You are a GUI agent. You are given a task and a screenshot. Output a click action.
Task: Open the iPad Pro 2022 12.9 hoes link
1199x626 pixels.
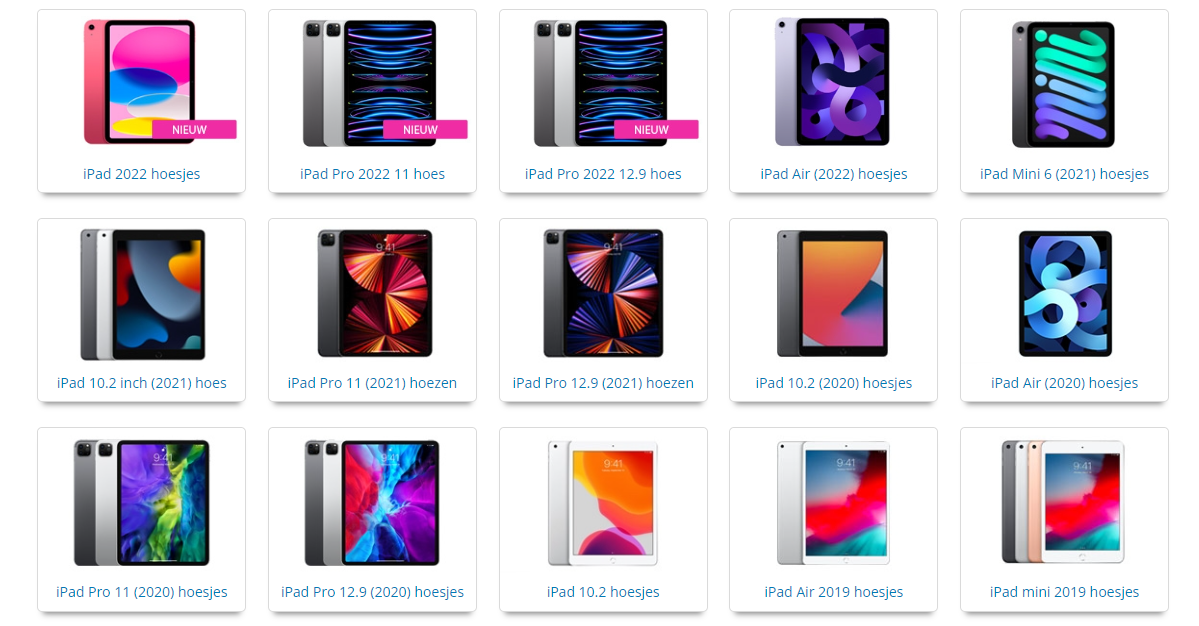603,174
